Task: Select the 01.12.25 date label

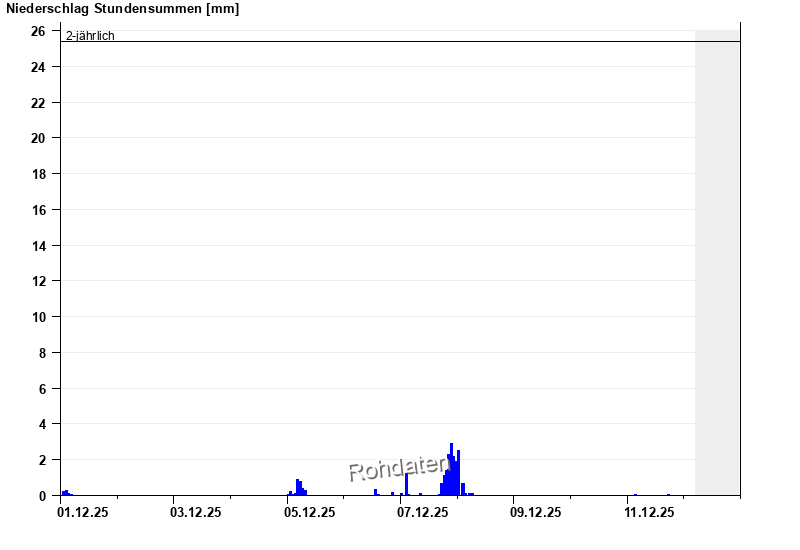Action: tap(82, 513)
